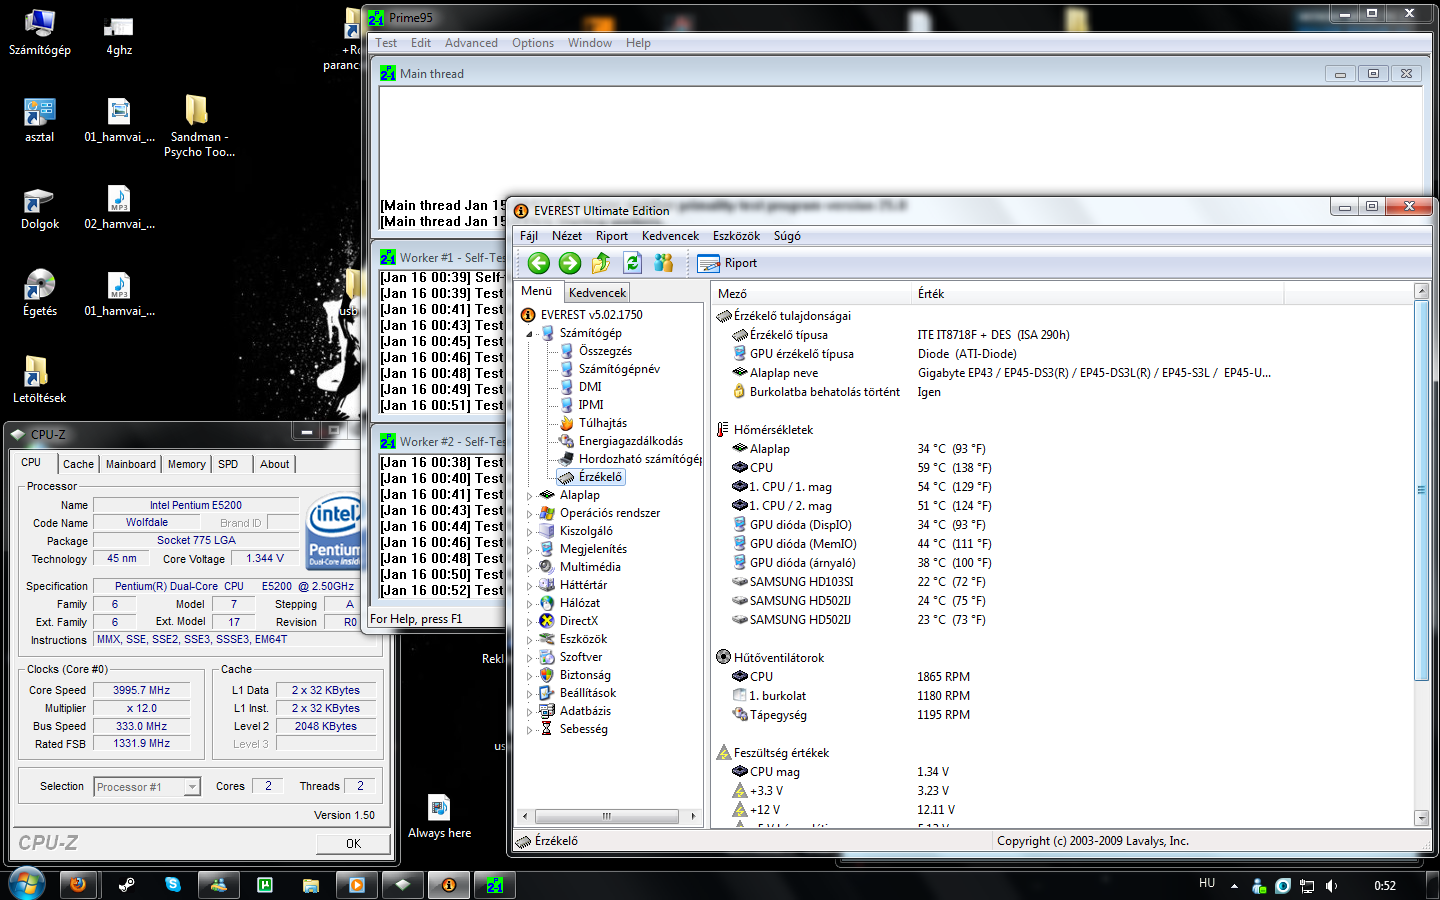Select Összegzés in EVEREST tree
Screen dimensions: 1440x900
point(605,351)
